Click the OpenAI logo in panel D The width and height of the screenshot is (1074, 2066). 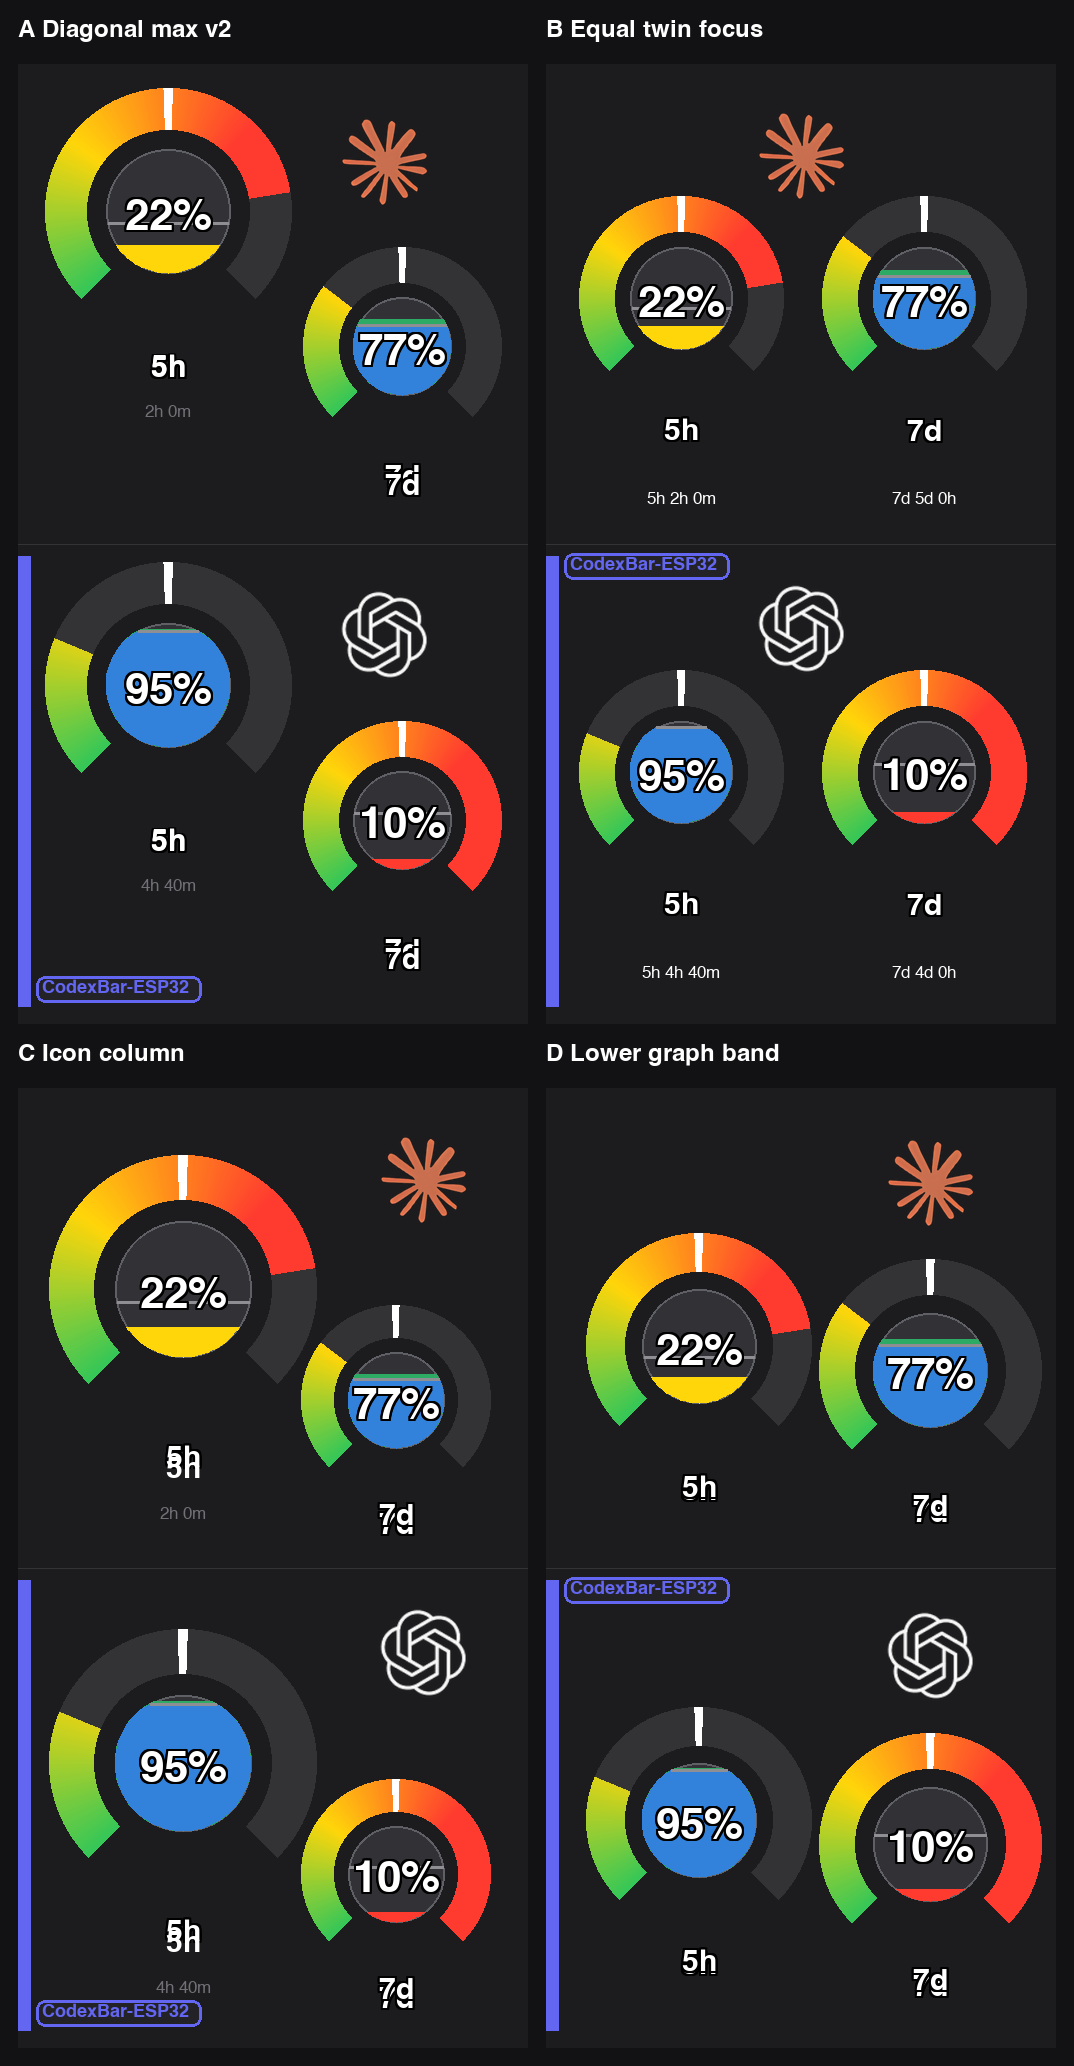coord(931,1655)
